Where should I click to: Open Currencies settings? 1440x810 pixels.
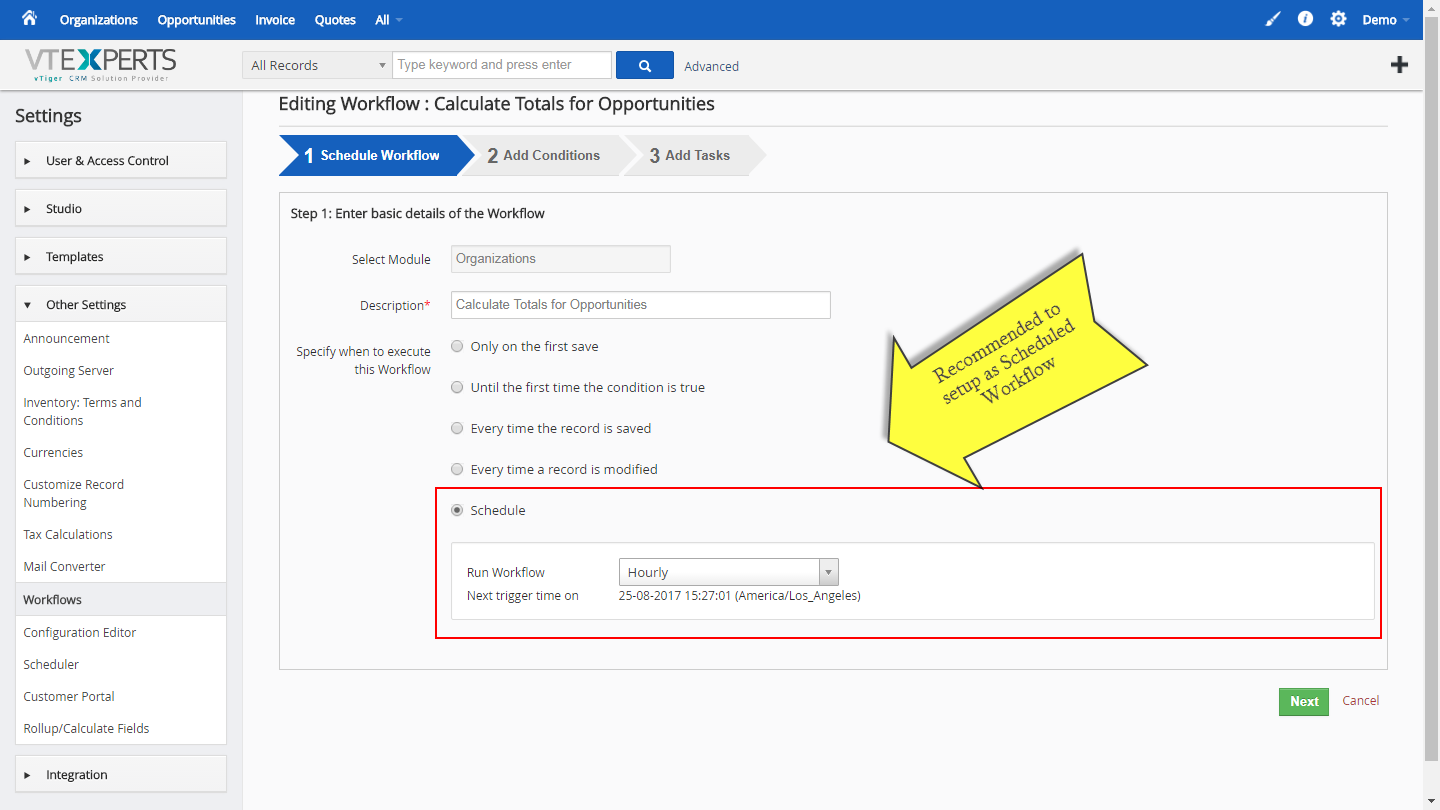(53, 452)
